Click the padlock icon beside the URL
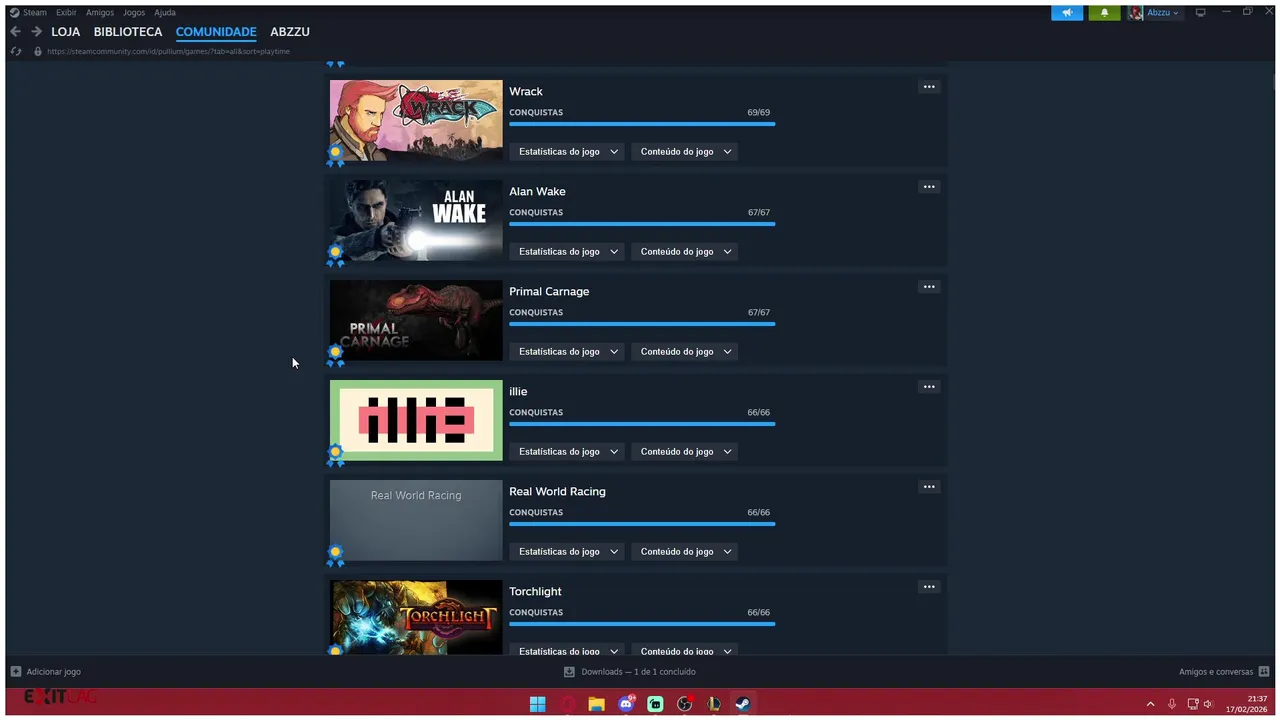This screenshot has height=720, width=1280. coord(38,51)
